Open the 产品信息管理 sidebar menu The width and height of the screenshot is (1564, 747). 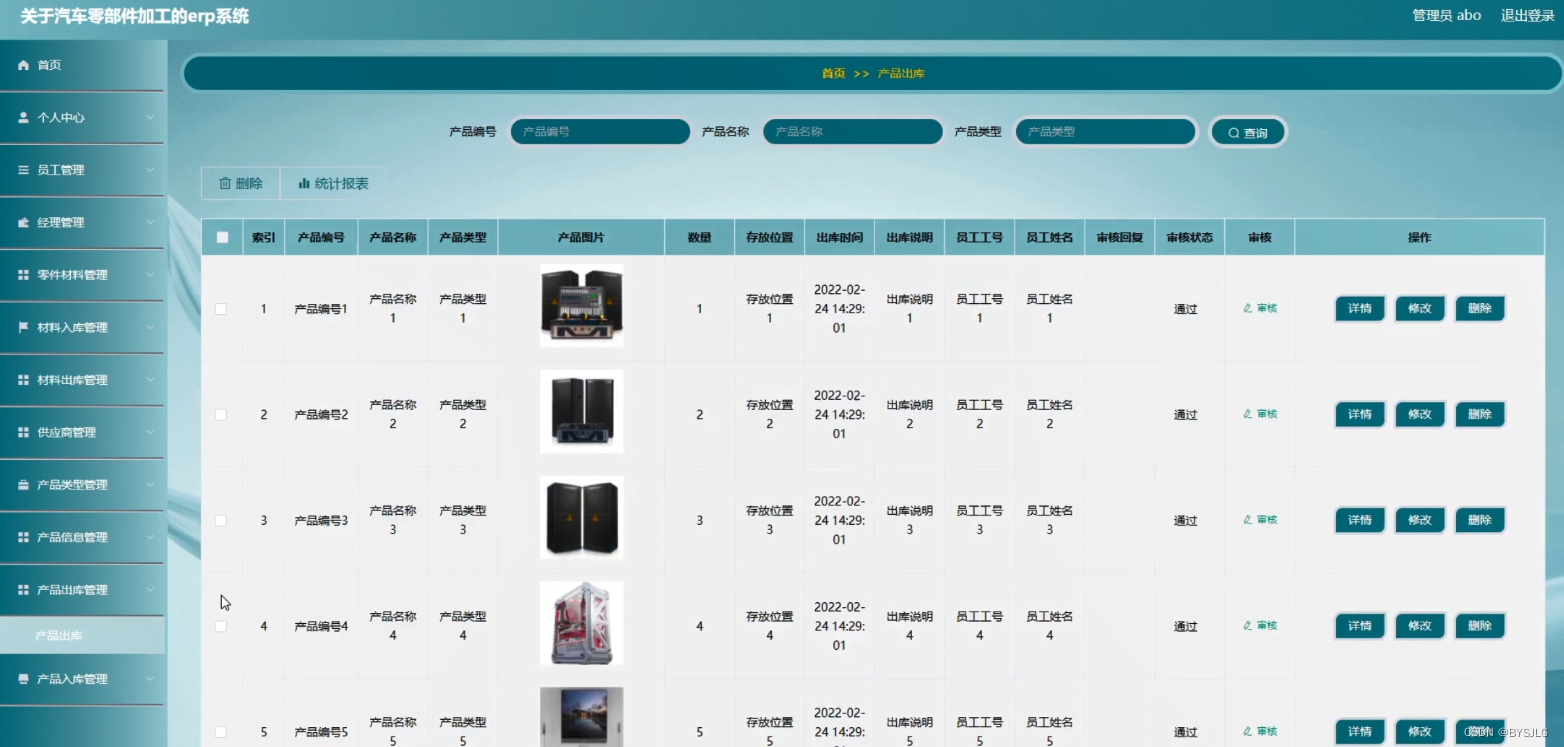(x=82, y=537)
